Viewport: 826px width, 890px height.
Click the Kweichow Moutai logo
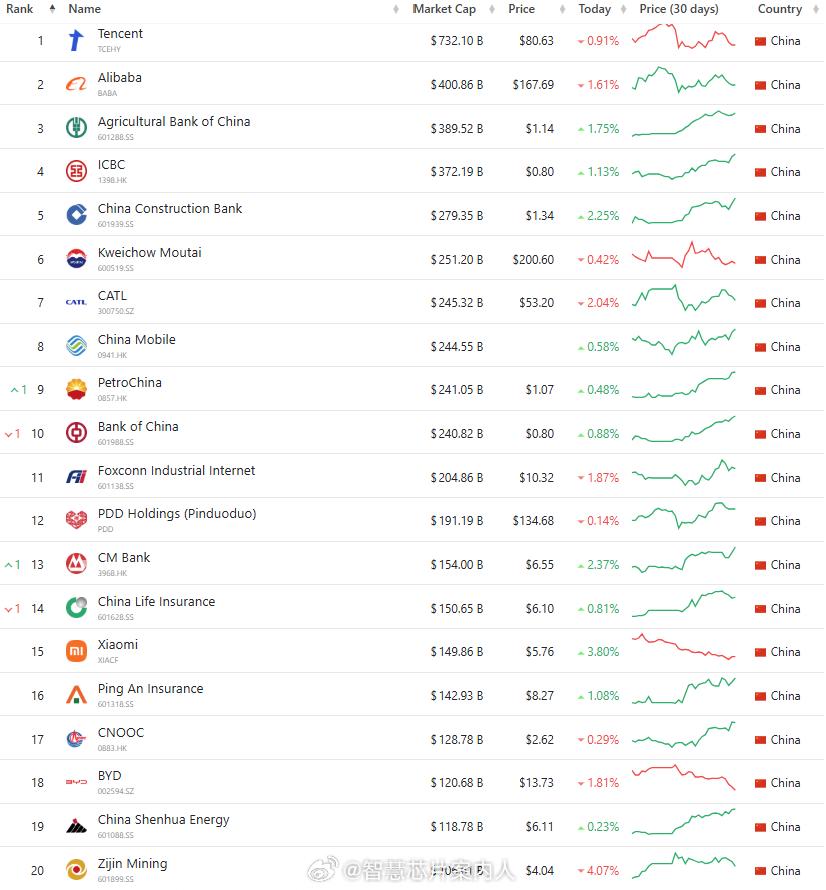click(x=76, y=259)
